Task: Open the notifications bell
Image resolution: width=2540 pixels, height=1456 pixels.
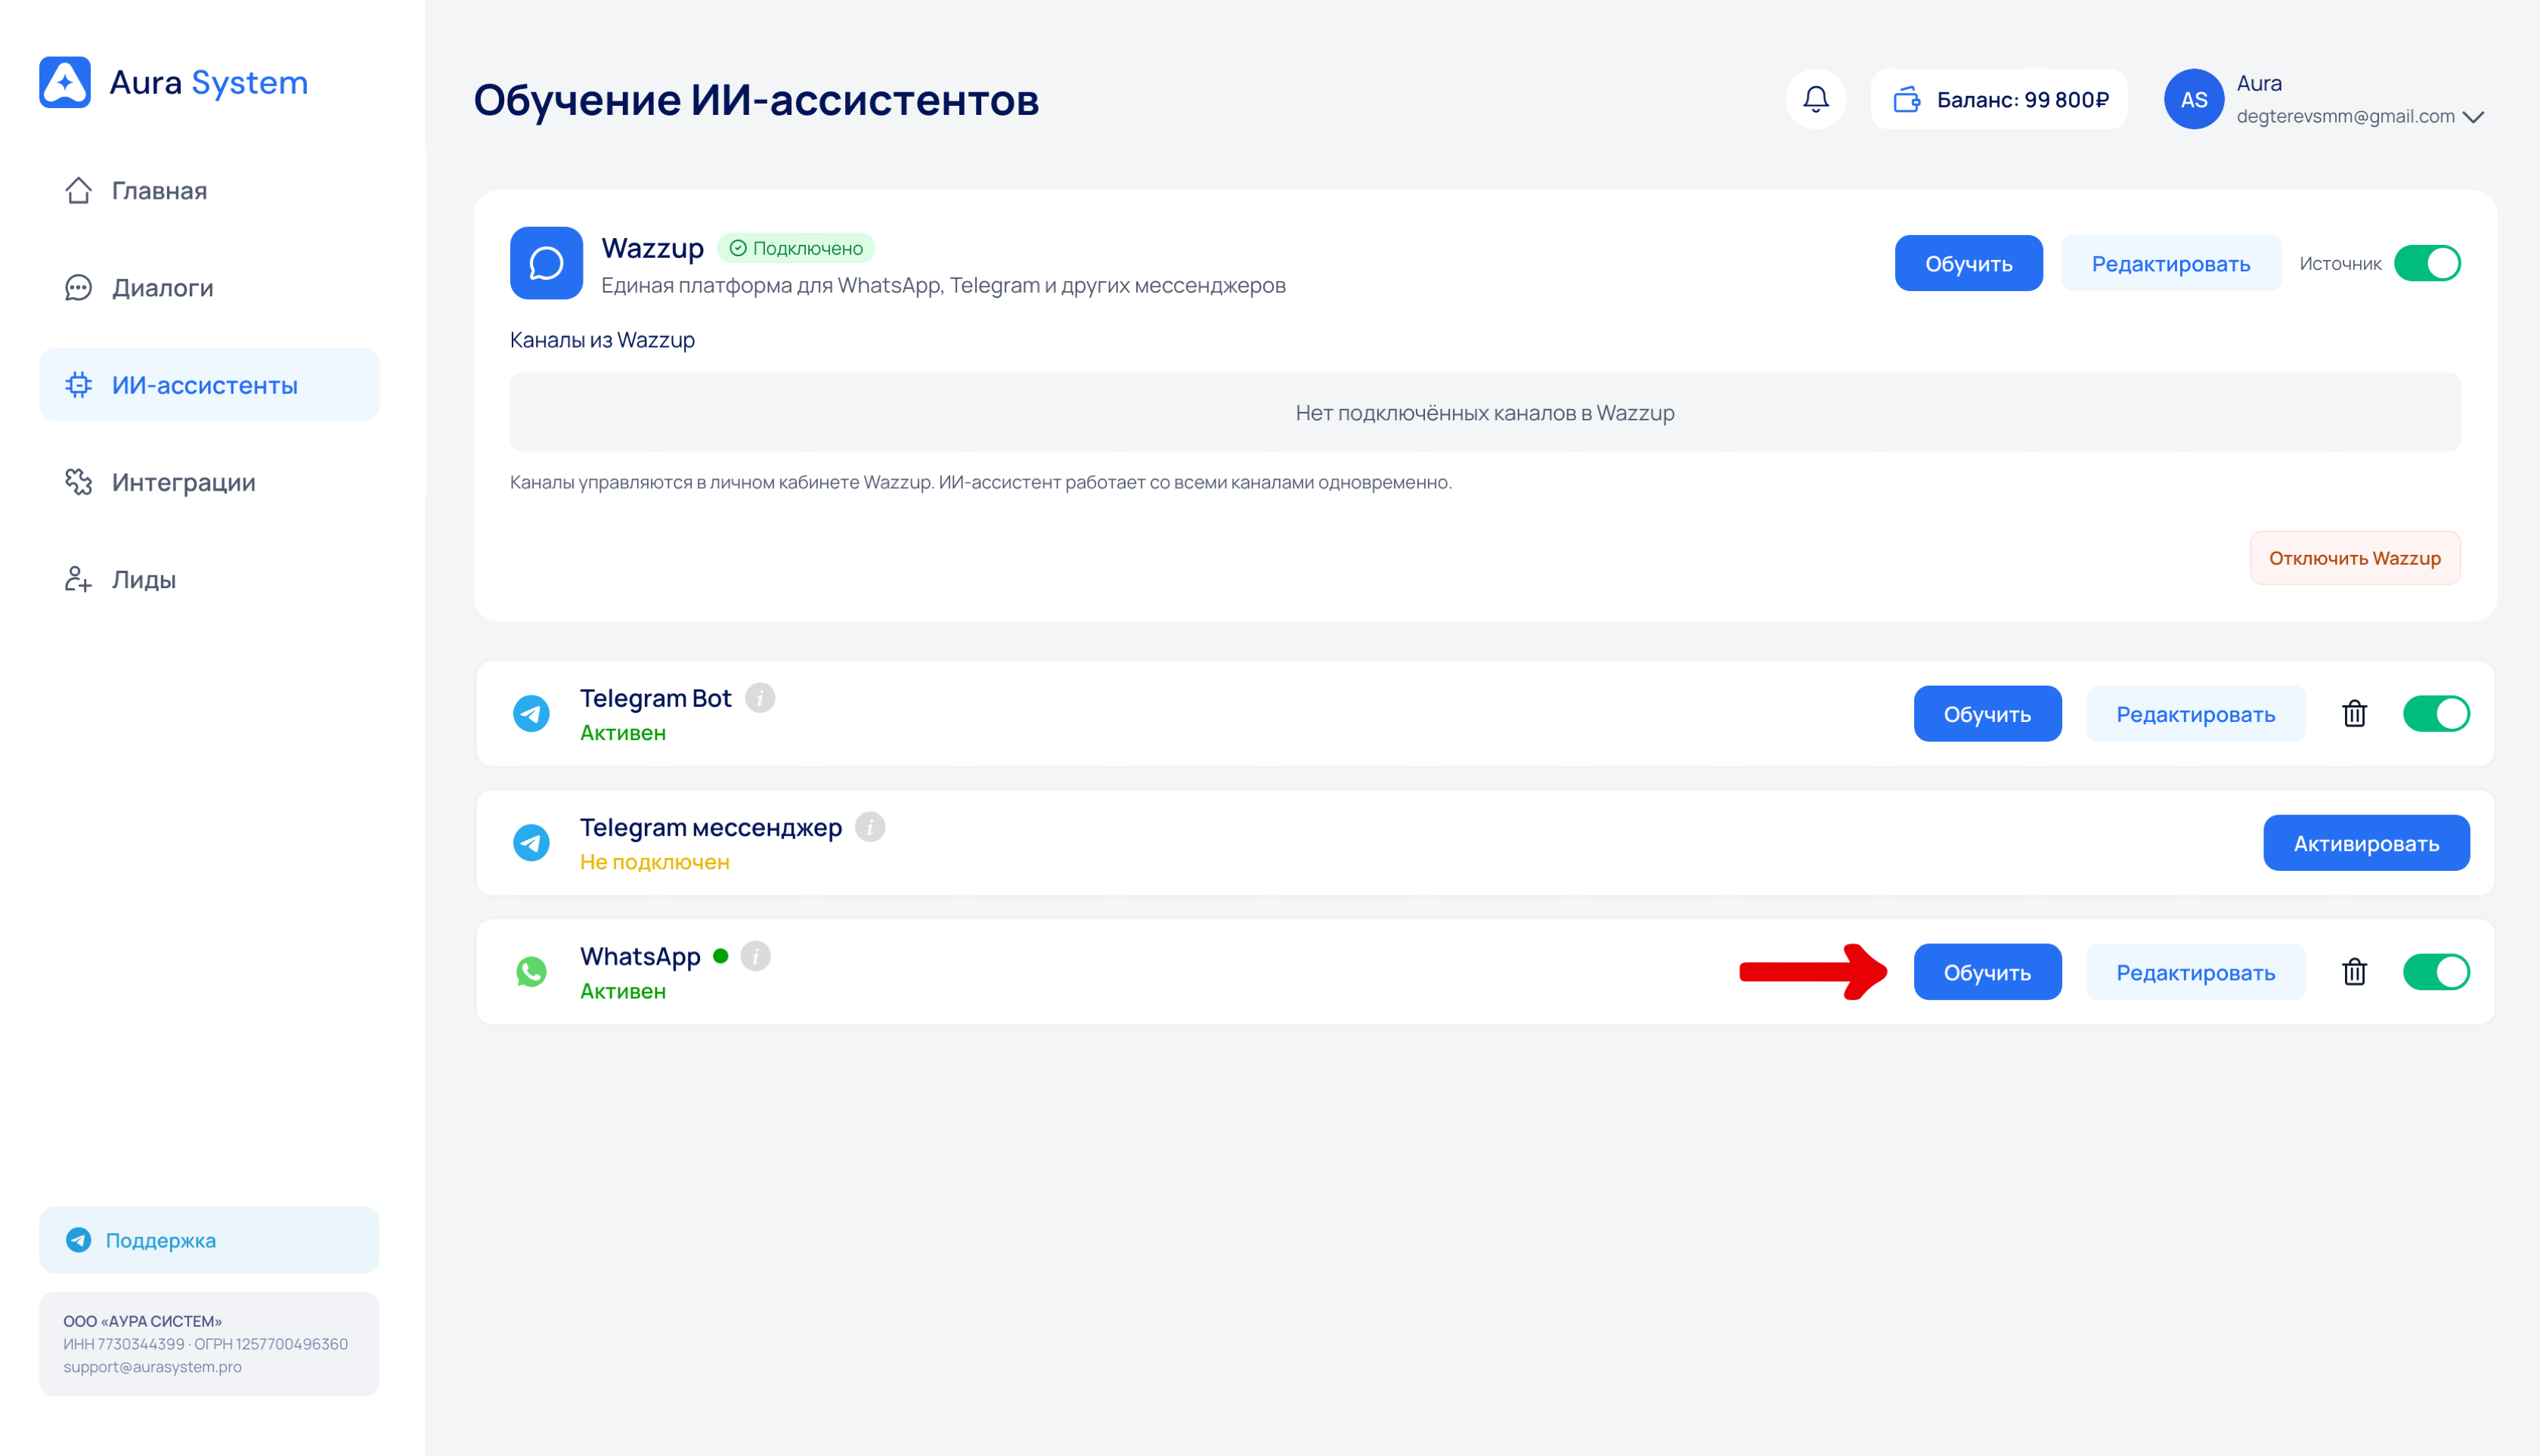Action: pyautogui.click(x=1815, y=99)
